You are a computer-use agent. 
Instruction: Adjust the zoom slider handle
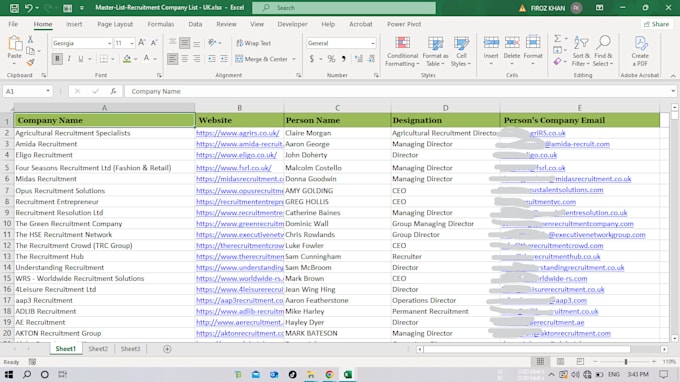pyautogui.click(x=626, y=362)
